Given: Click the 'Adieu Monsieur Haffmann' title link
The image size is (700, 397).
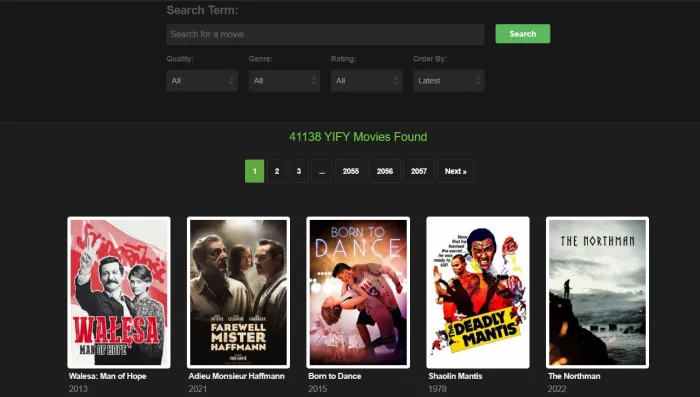Looking at the screenshot, I should pos(237,376).
